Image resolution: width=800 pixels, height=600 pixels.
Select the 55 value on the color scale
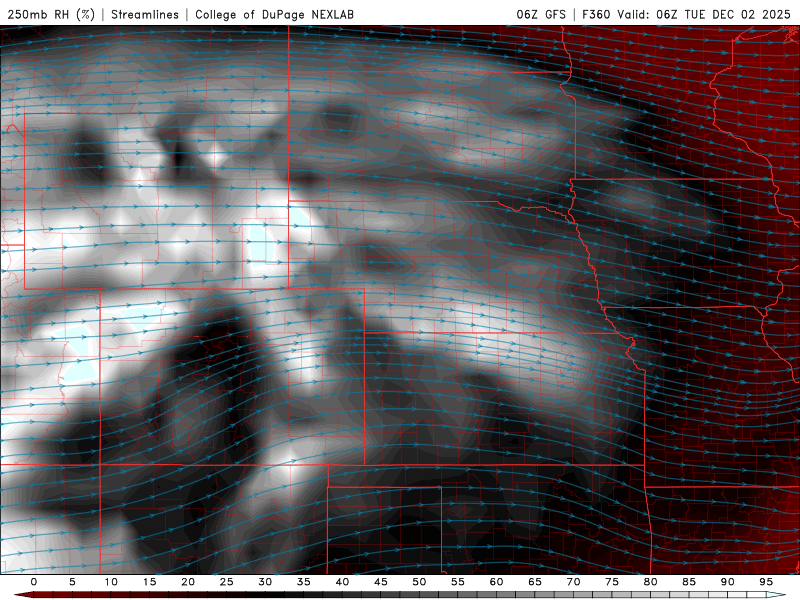[458, 582]
